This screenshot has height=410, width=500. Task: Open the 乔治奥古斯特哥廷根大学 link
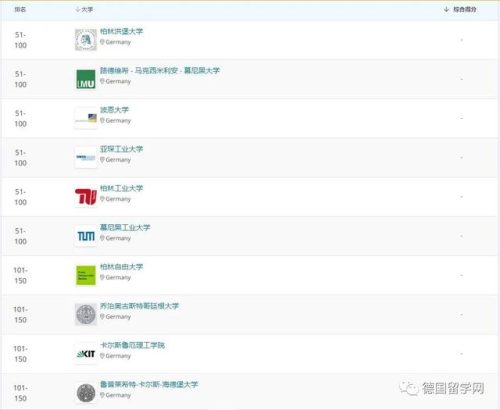(x=140, y=306)
